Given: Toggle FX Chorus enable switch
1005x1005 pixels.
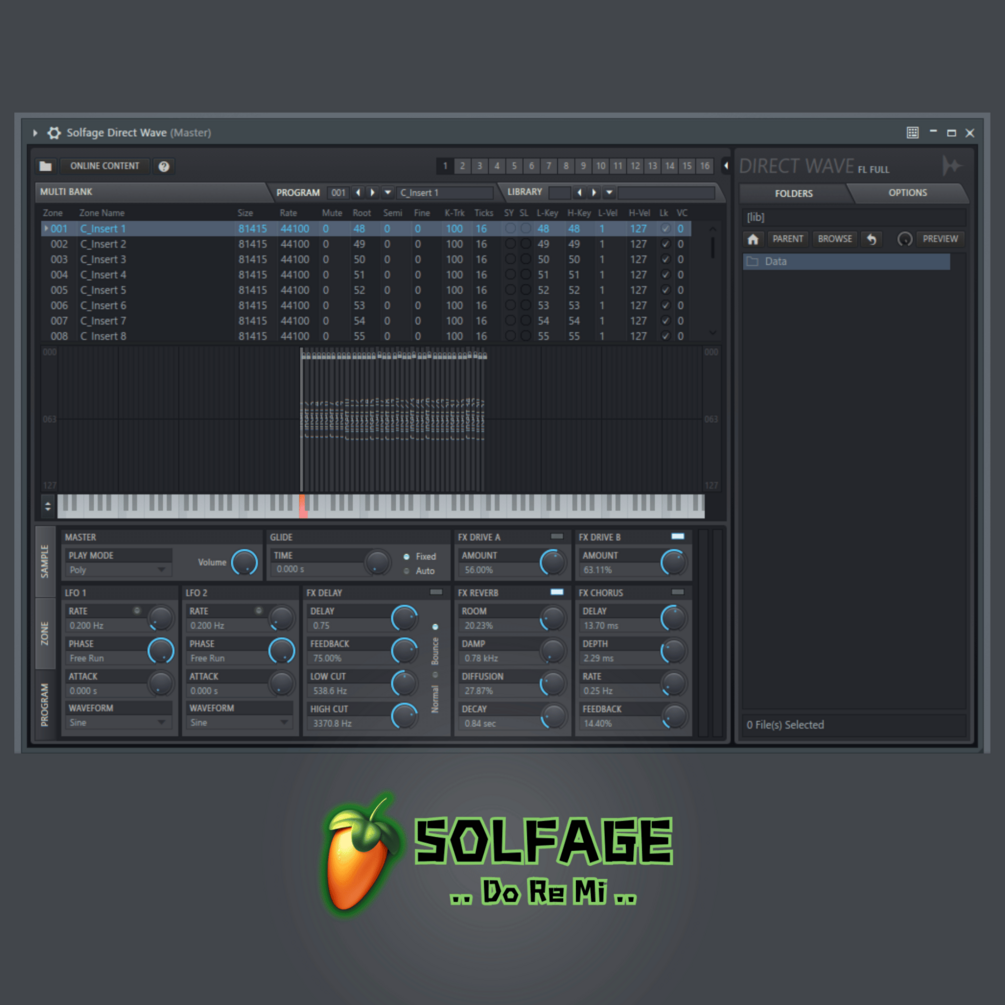Looking at the screenshot, I should (677, 592).
